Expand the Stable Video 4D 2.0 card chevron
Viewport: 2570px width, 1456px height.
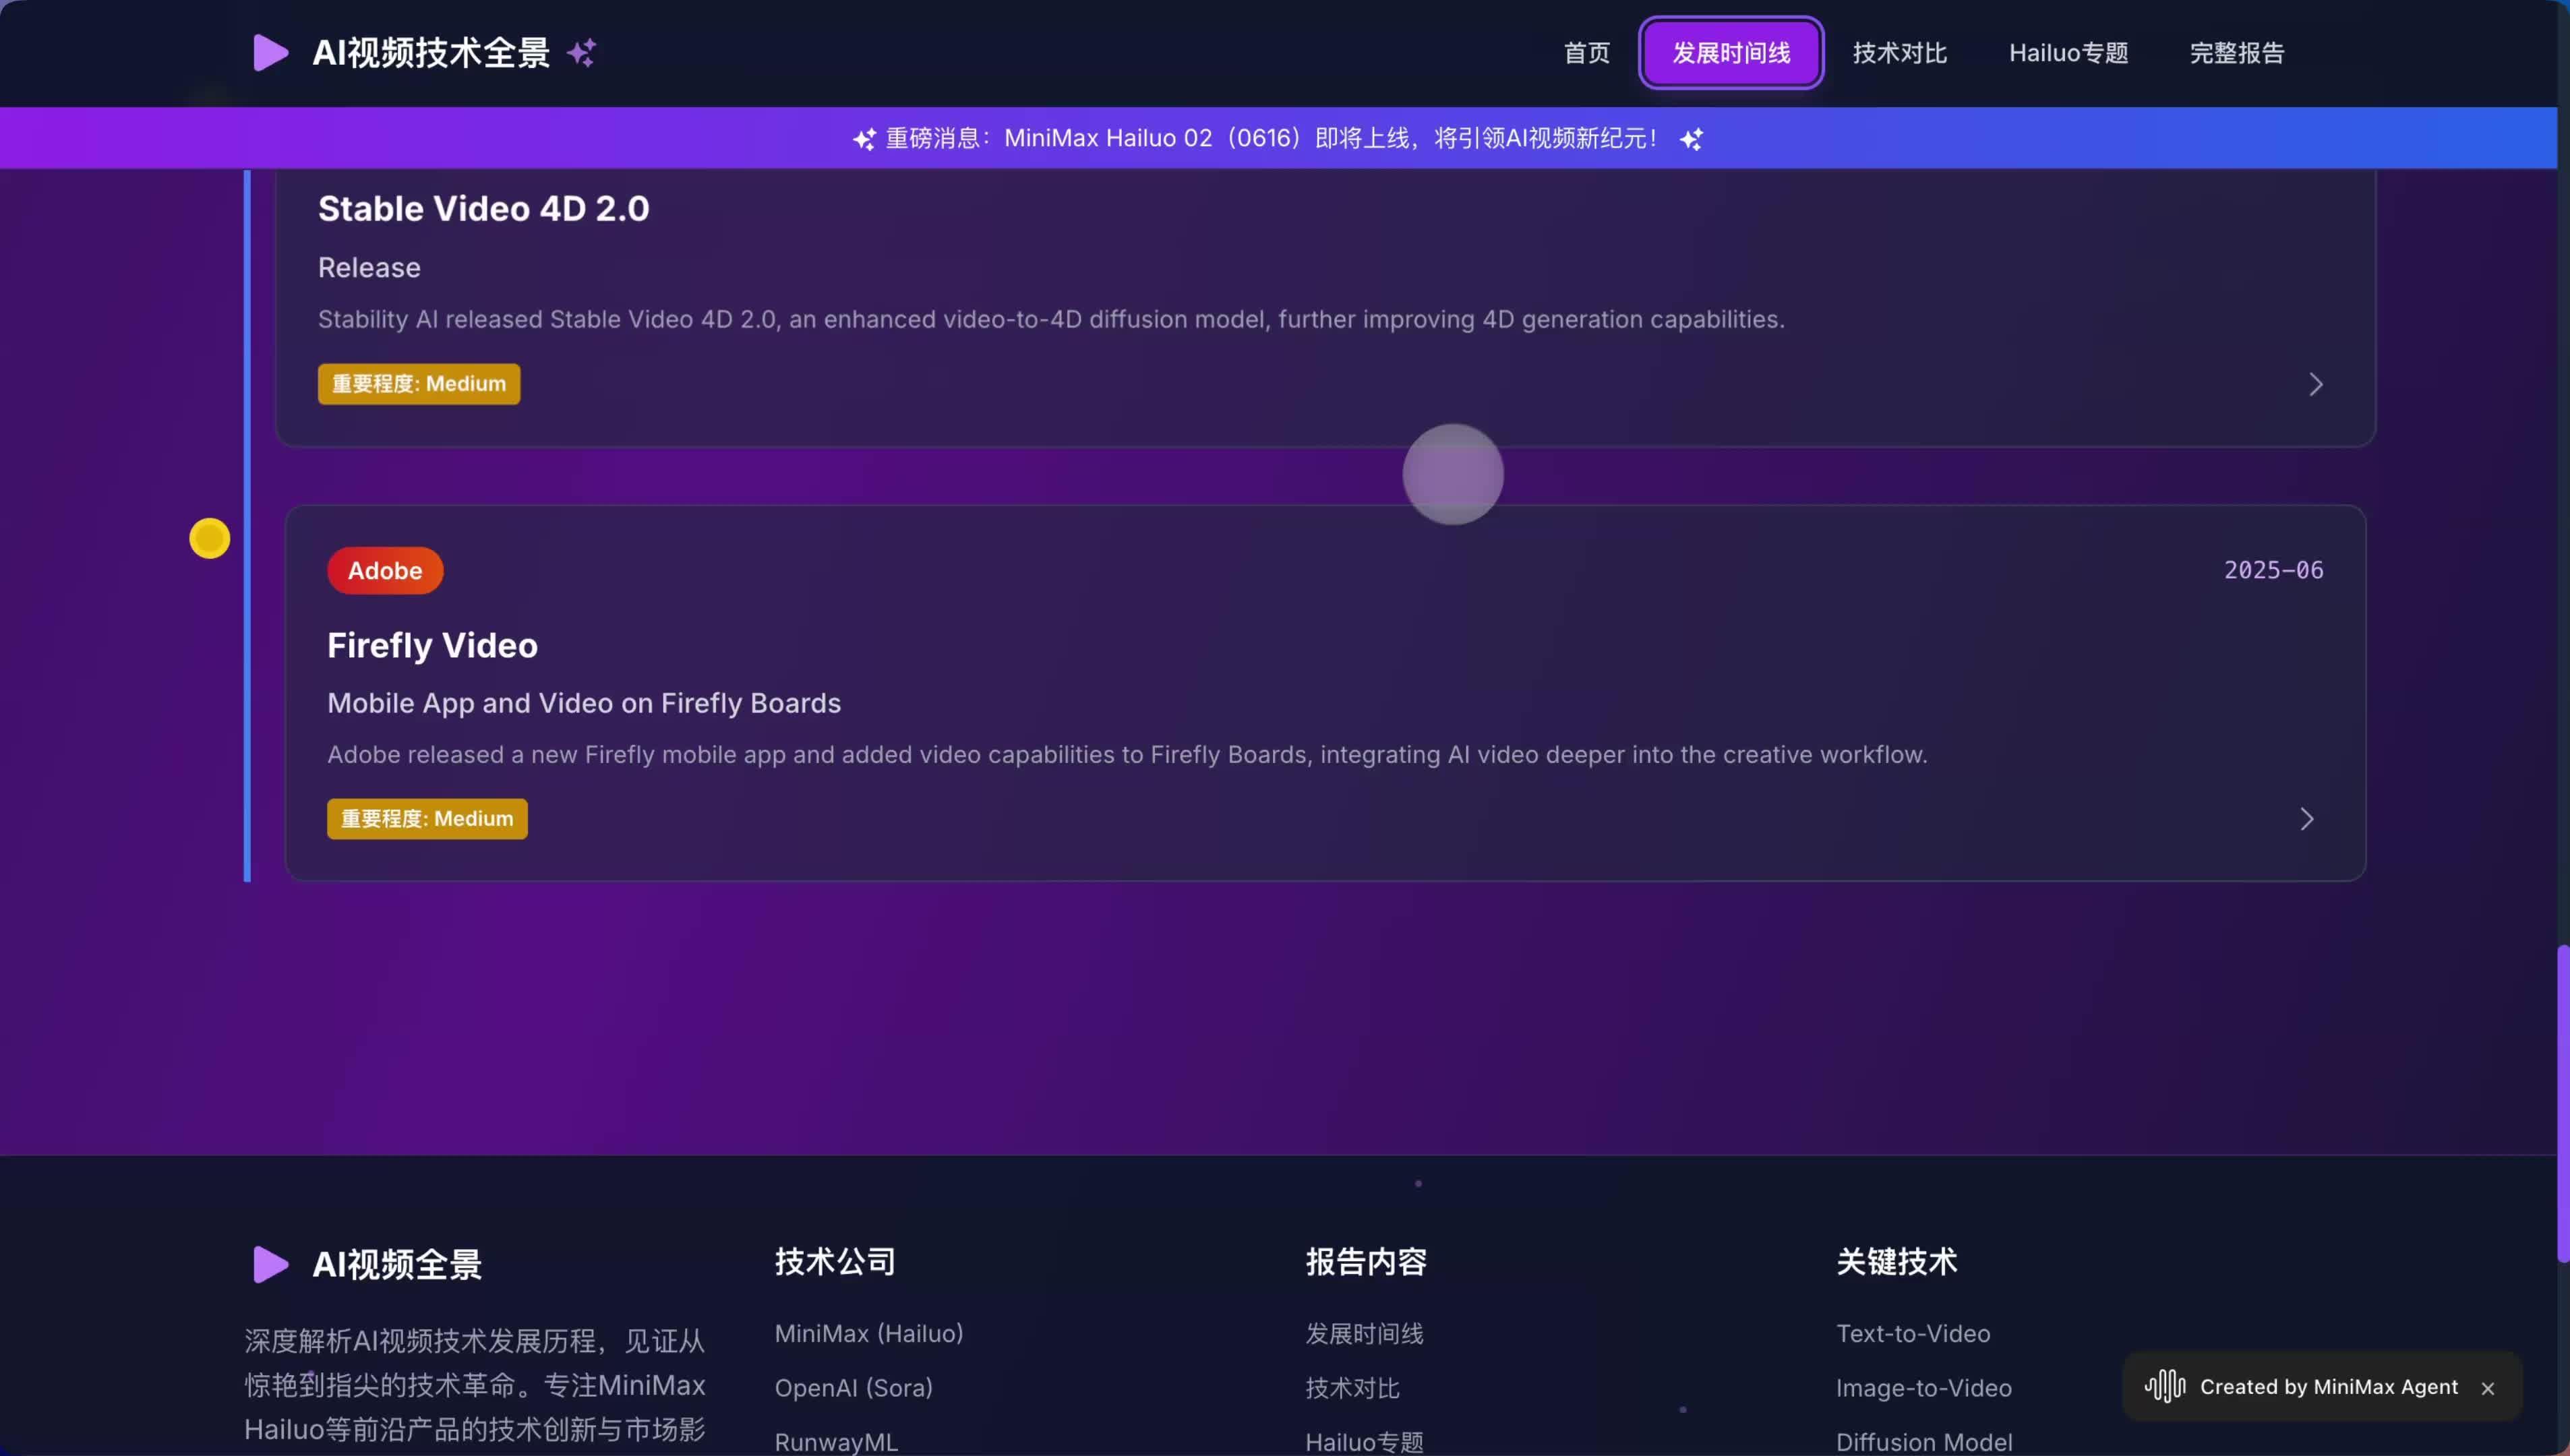[x=2315, y=384]
